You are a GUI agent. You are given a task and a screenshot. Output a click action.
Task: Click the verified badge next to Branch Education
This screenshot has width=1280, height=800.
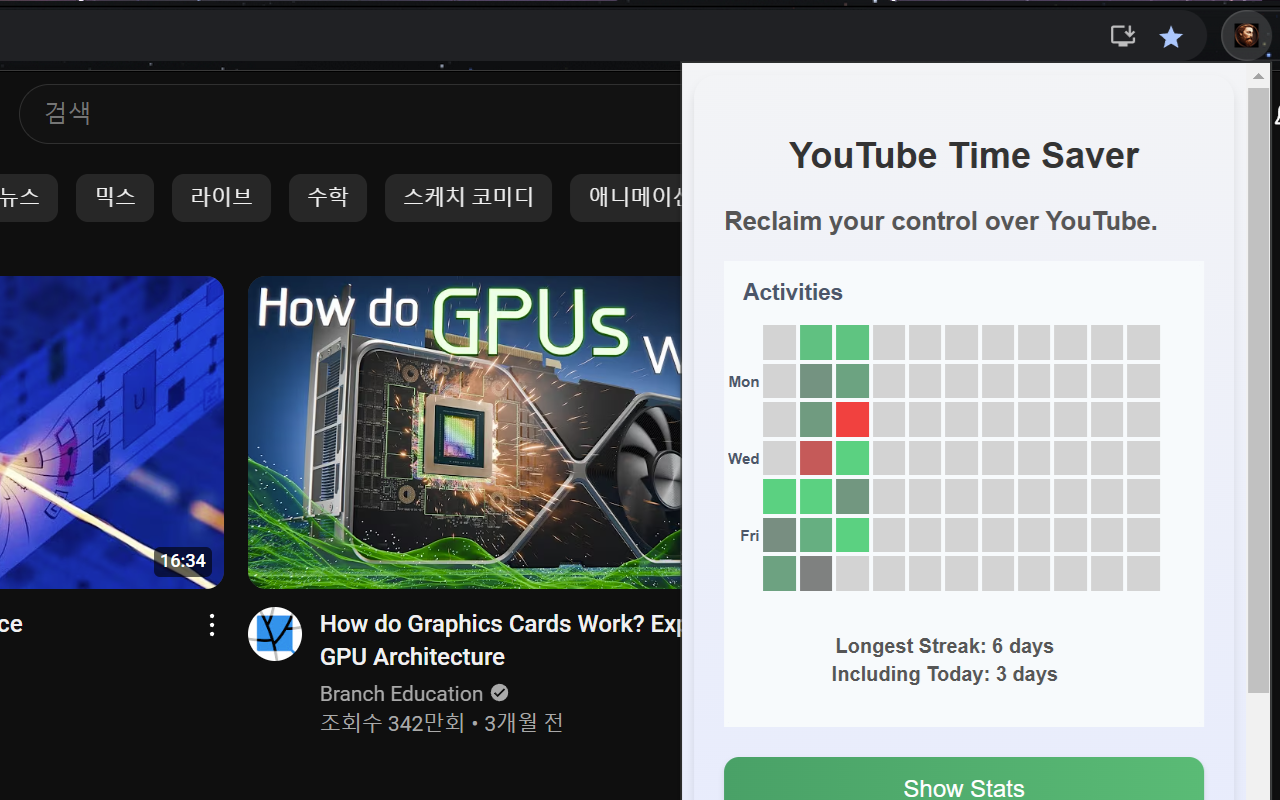(499, 693)
